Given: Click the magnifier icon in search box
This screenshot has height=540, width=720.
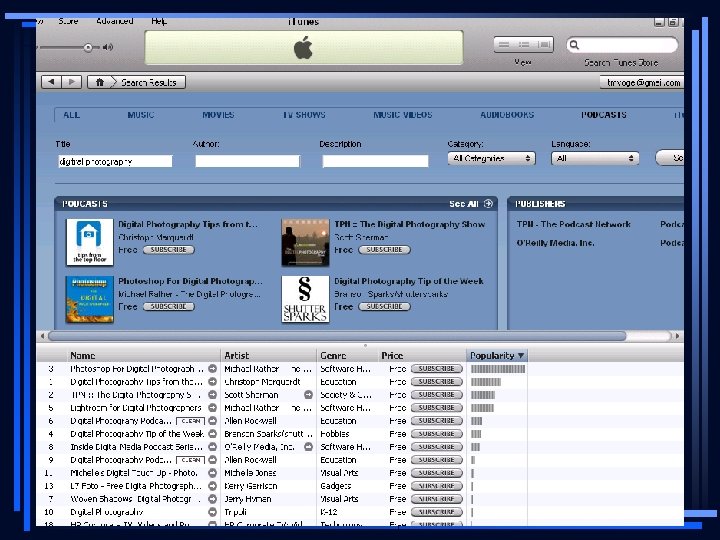Looking at the screenshot, I should click(574, 45).
